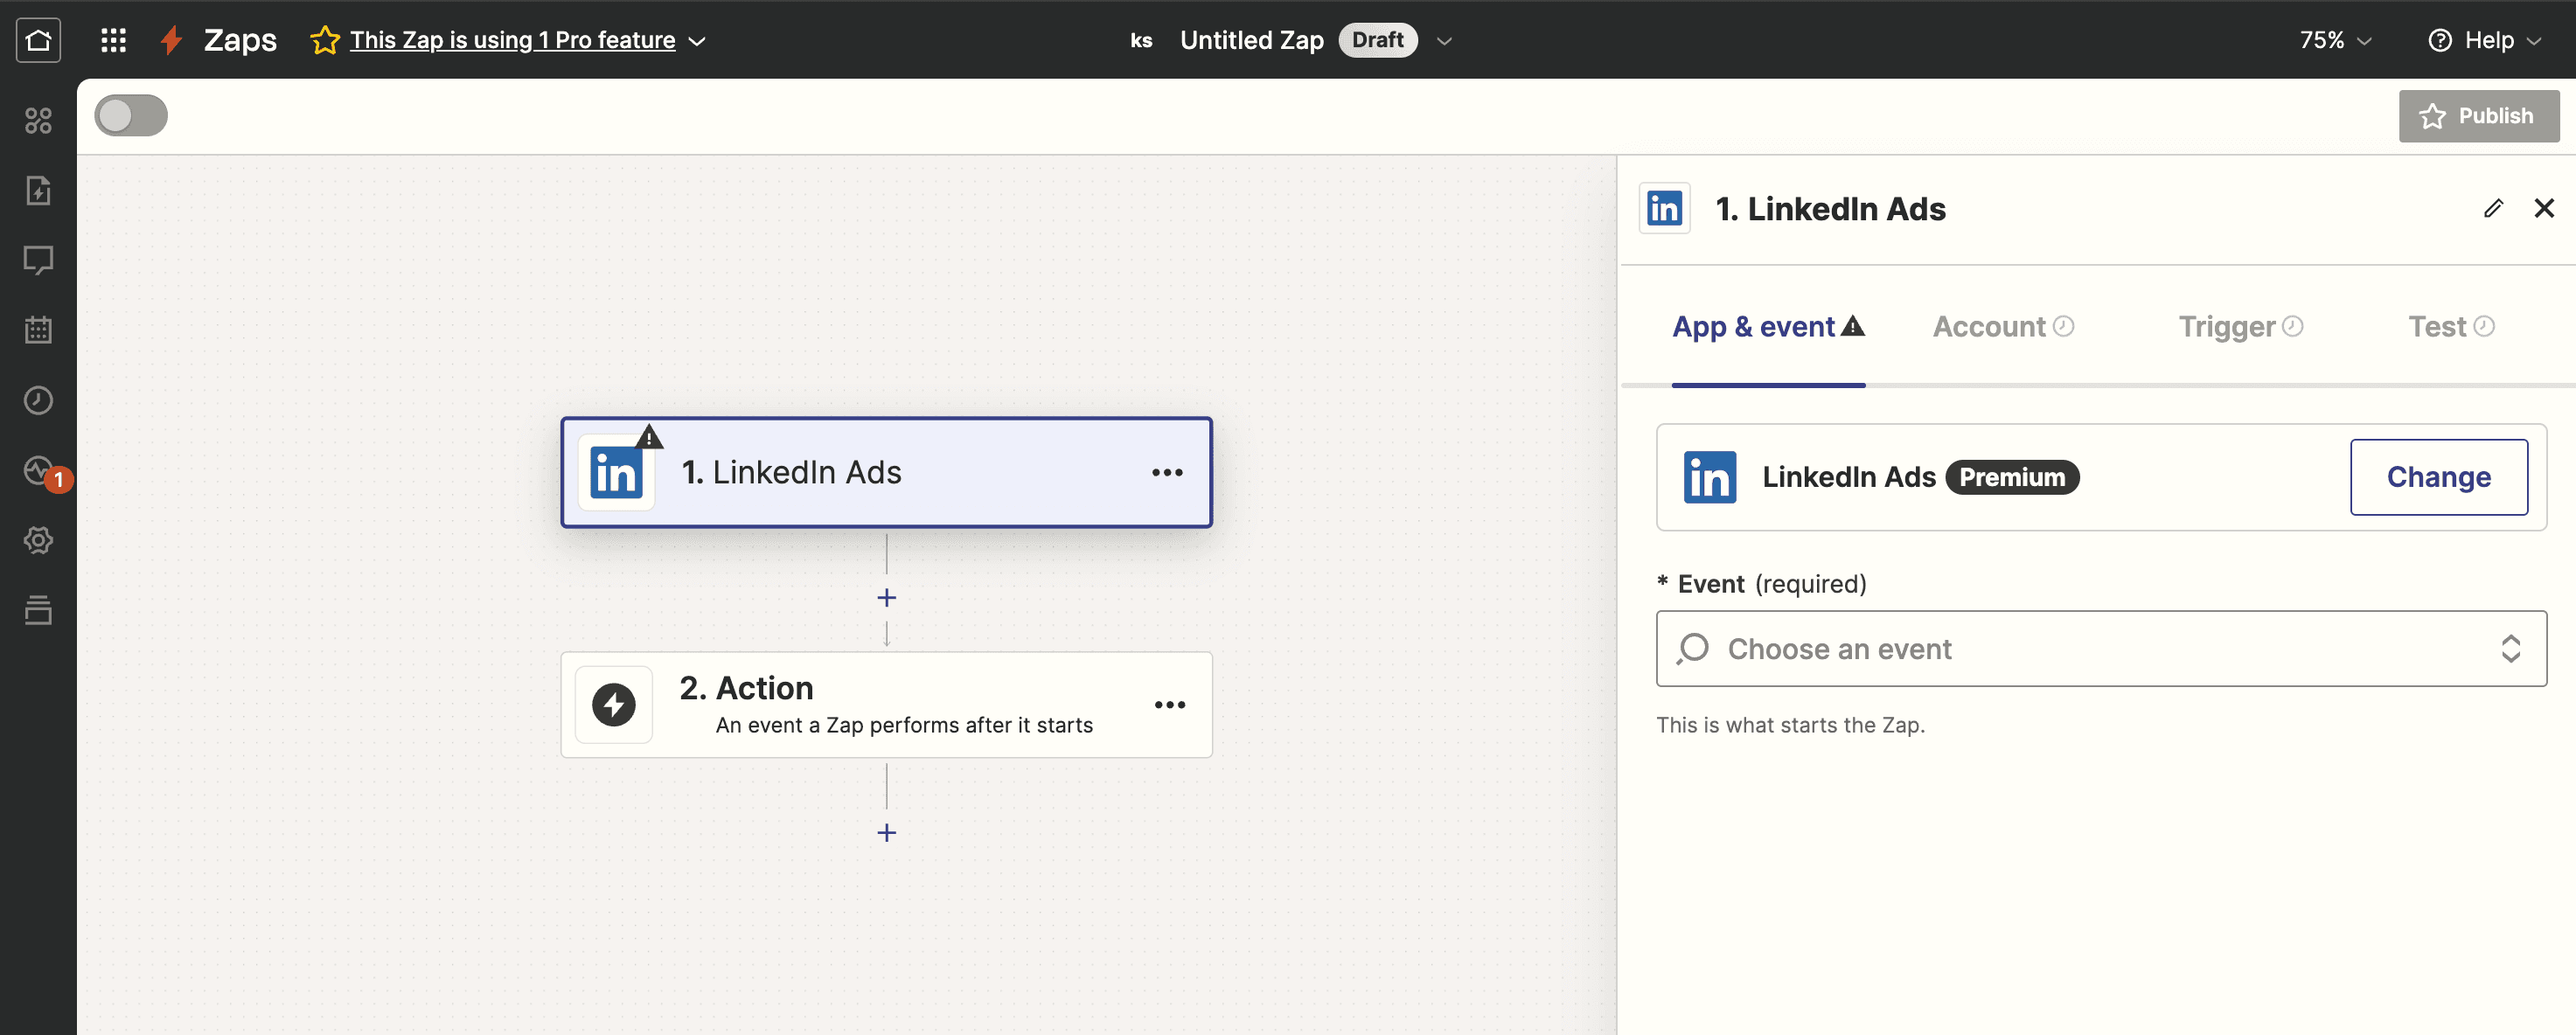This screenshot has height=1035, width=2576.
Task: Click the Help question mark icon
Action: tap(2439, 40)
